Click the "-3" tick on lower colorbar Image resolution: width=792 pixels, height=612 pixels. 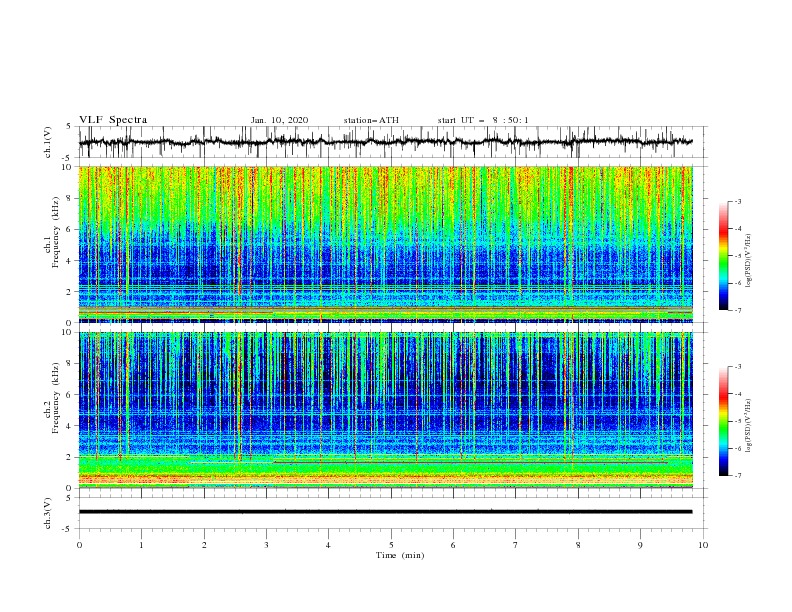737,367
